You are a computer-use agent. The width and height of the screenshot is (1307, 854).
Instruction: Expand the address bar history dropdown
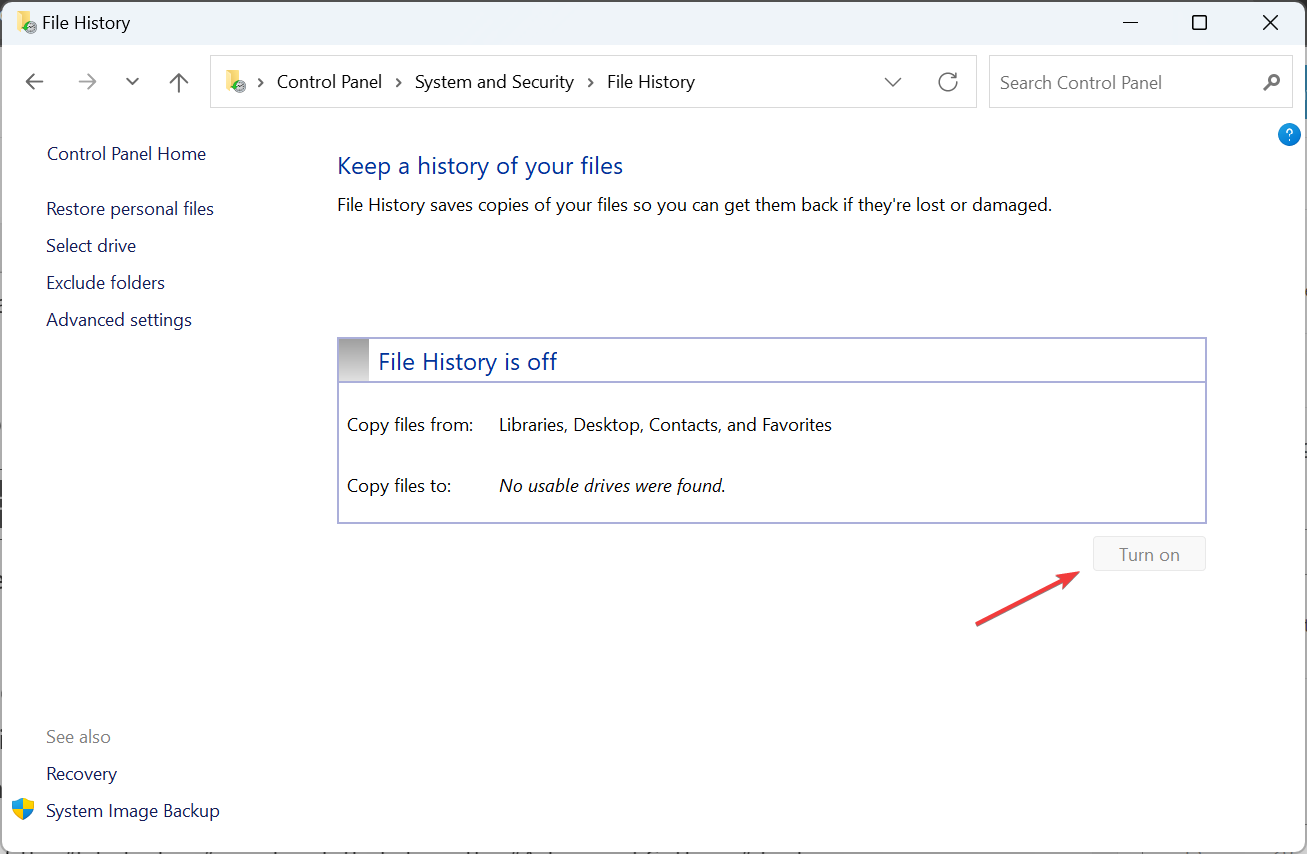tap(893, 82)
